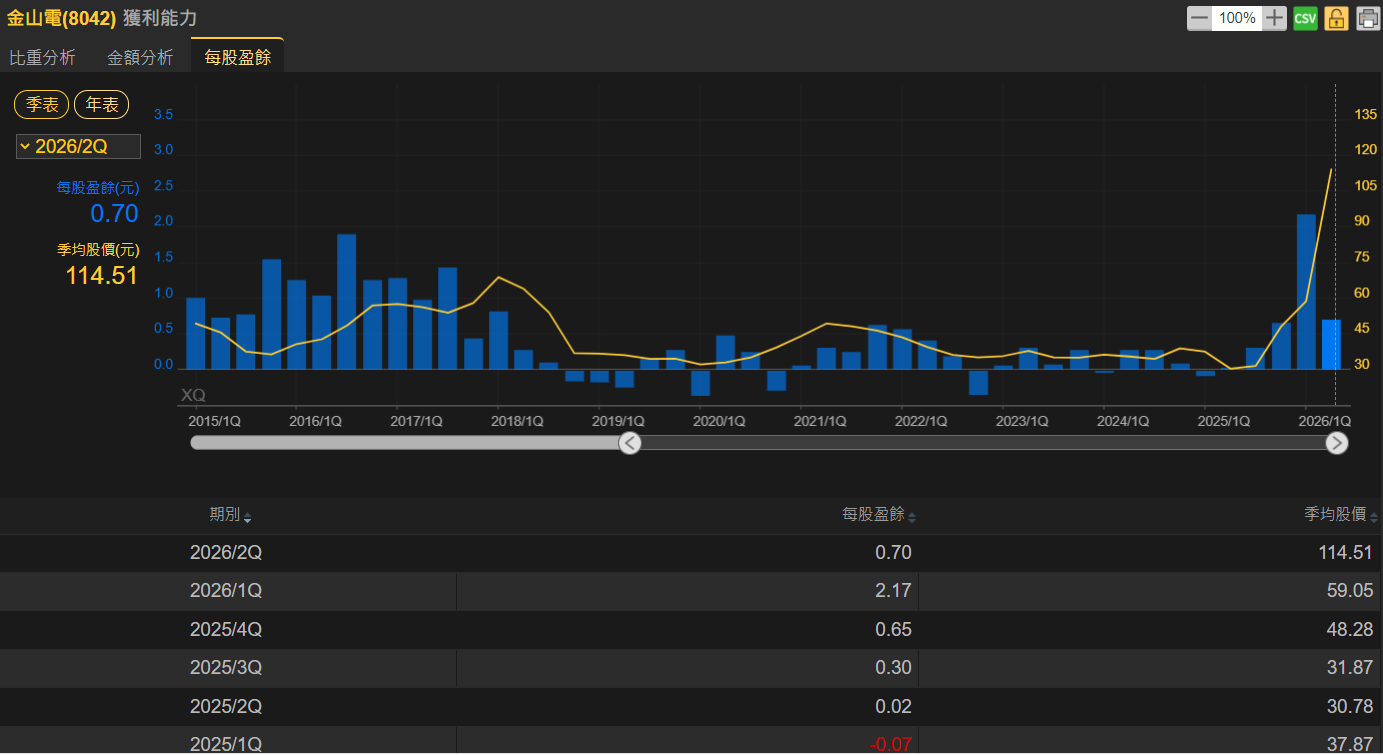Viewport: 1383px width, 755px height.
Task: Click the 2020/1Q axis label
Action: tap(719, 422)
